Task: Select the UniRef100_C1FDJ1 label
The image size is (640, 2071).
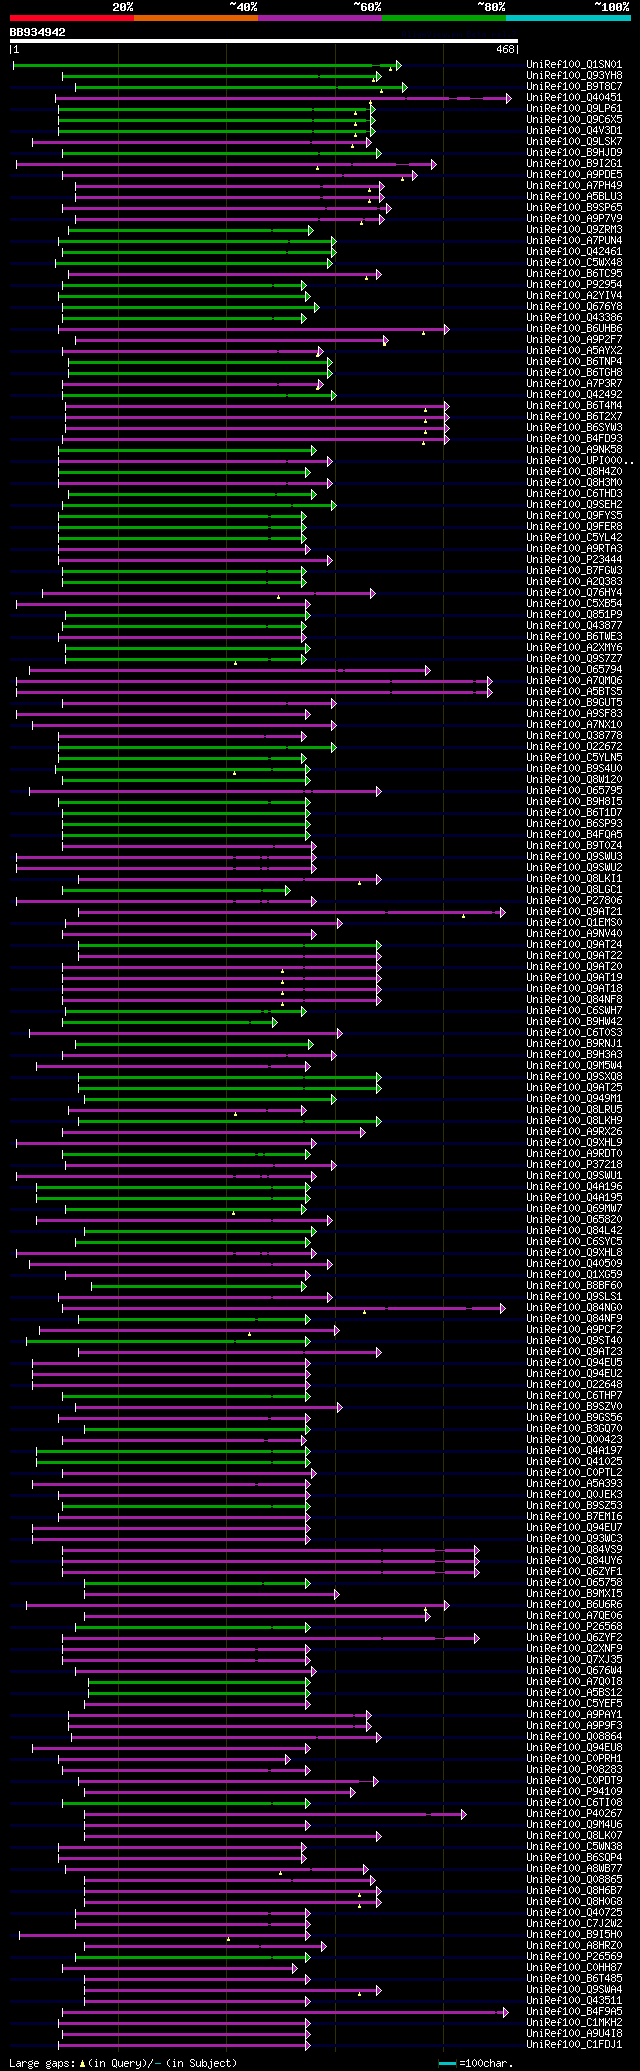Action: pos(574,2044)
